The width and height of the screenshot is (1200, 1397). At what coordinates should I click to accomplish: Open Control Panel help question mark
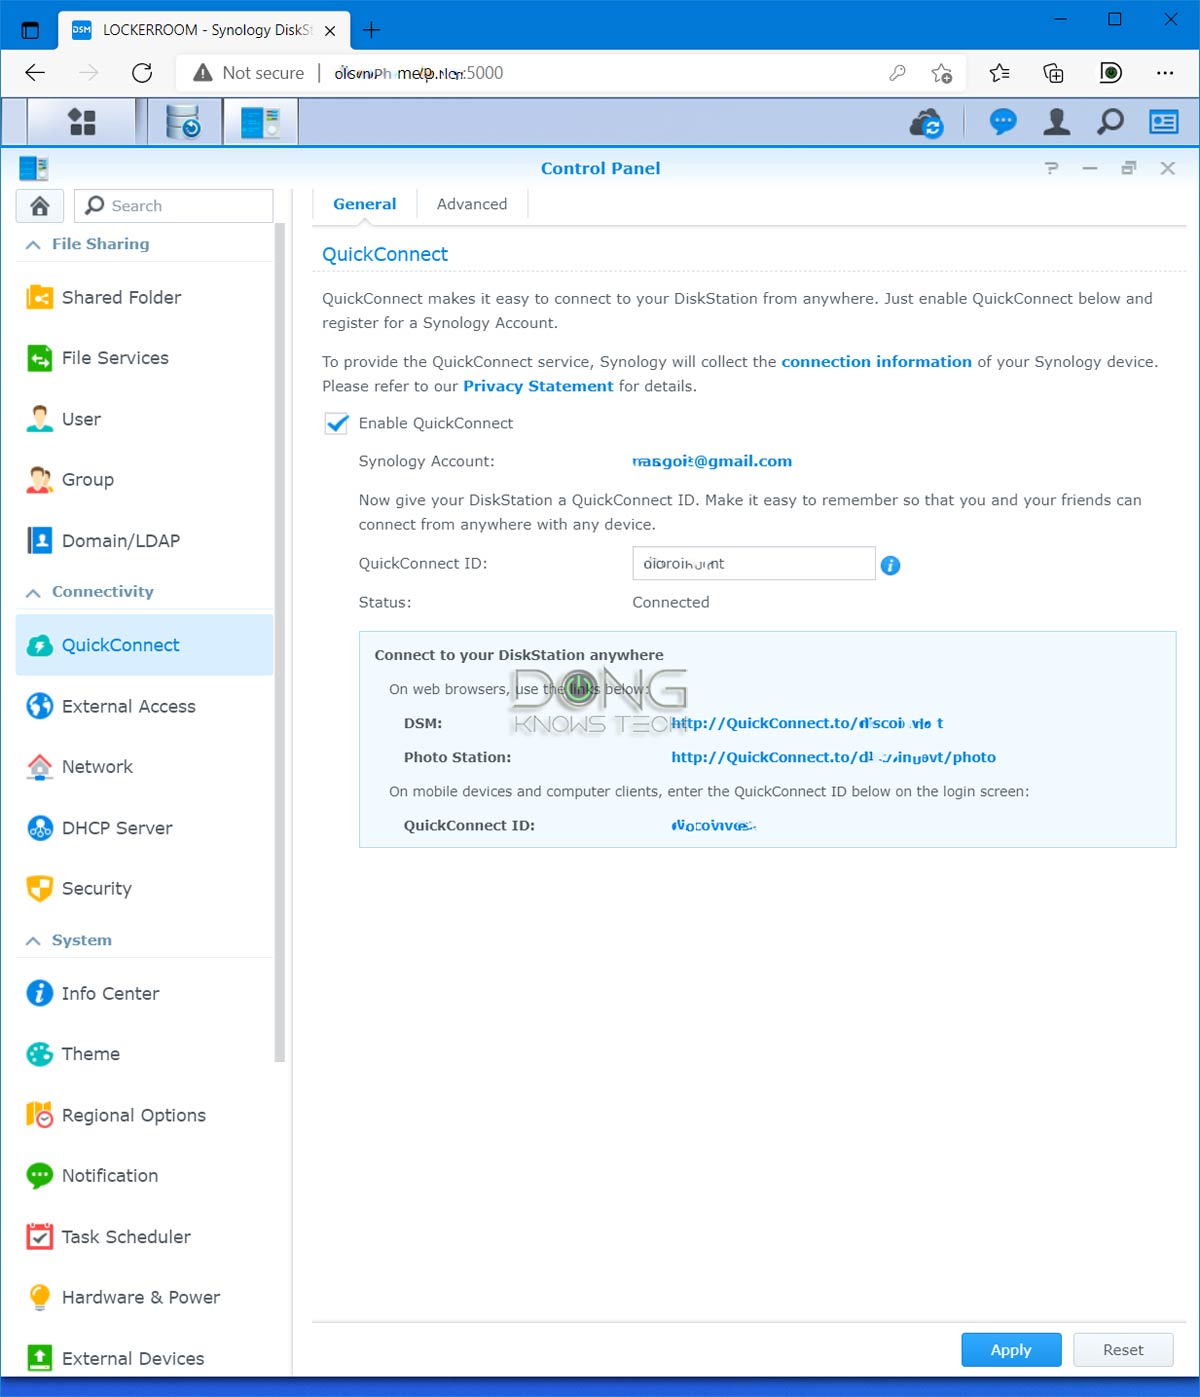[1051, 168]
